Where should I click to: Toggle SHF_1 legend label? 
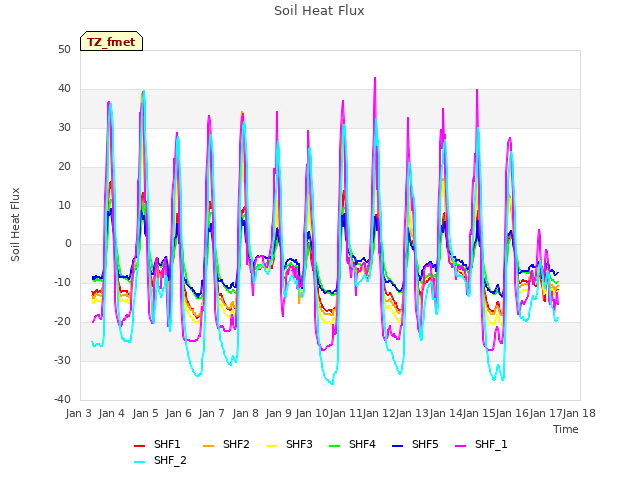(x=491, y=444)
